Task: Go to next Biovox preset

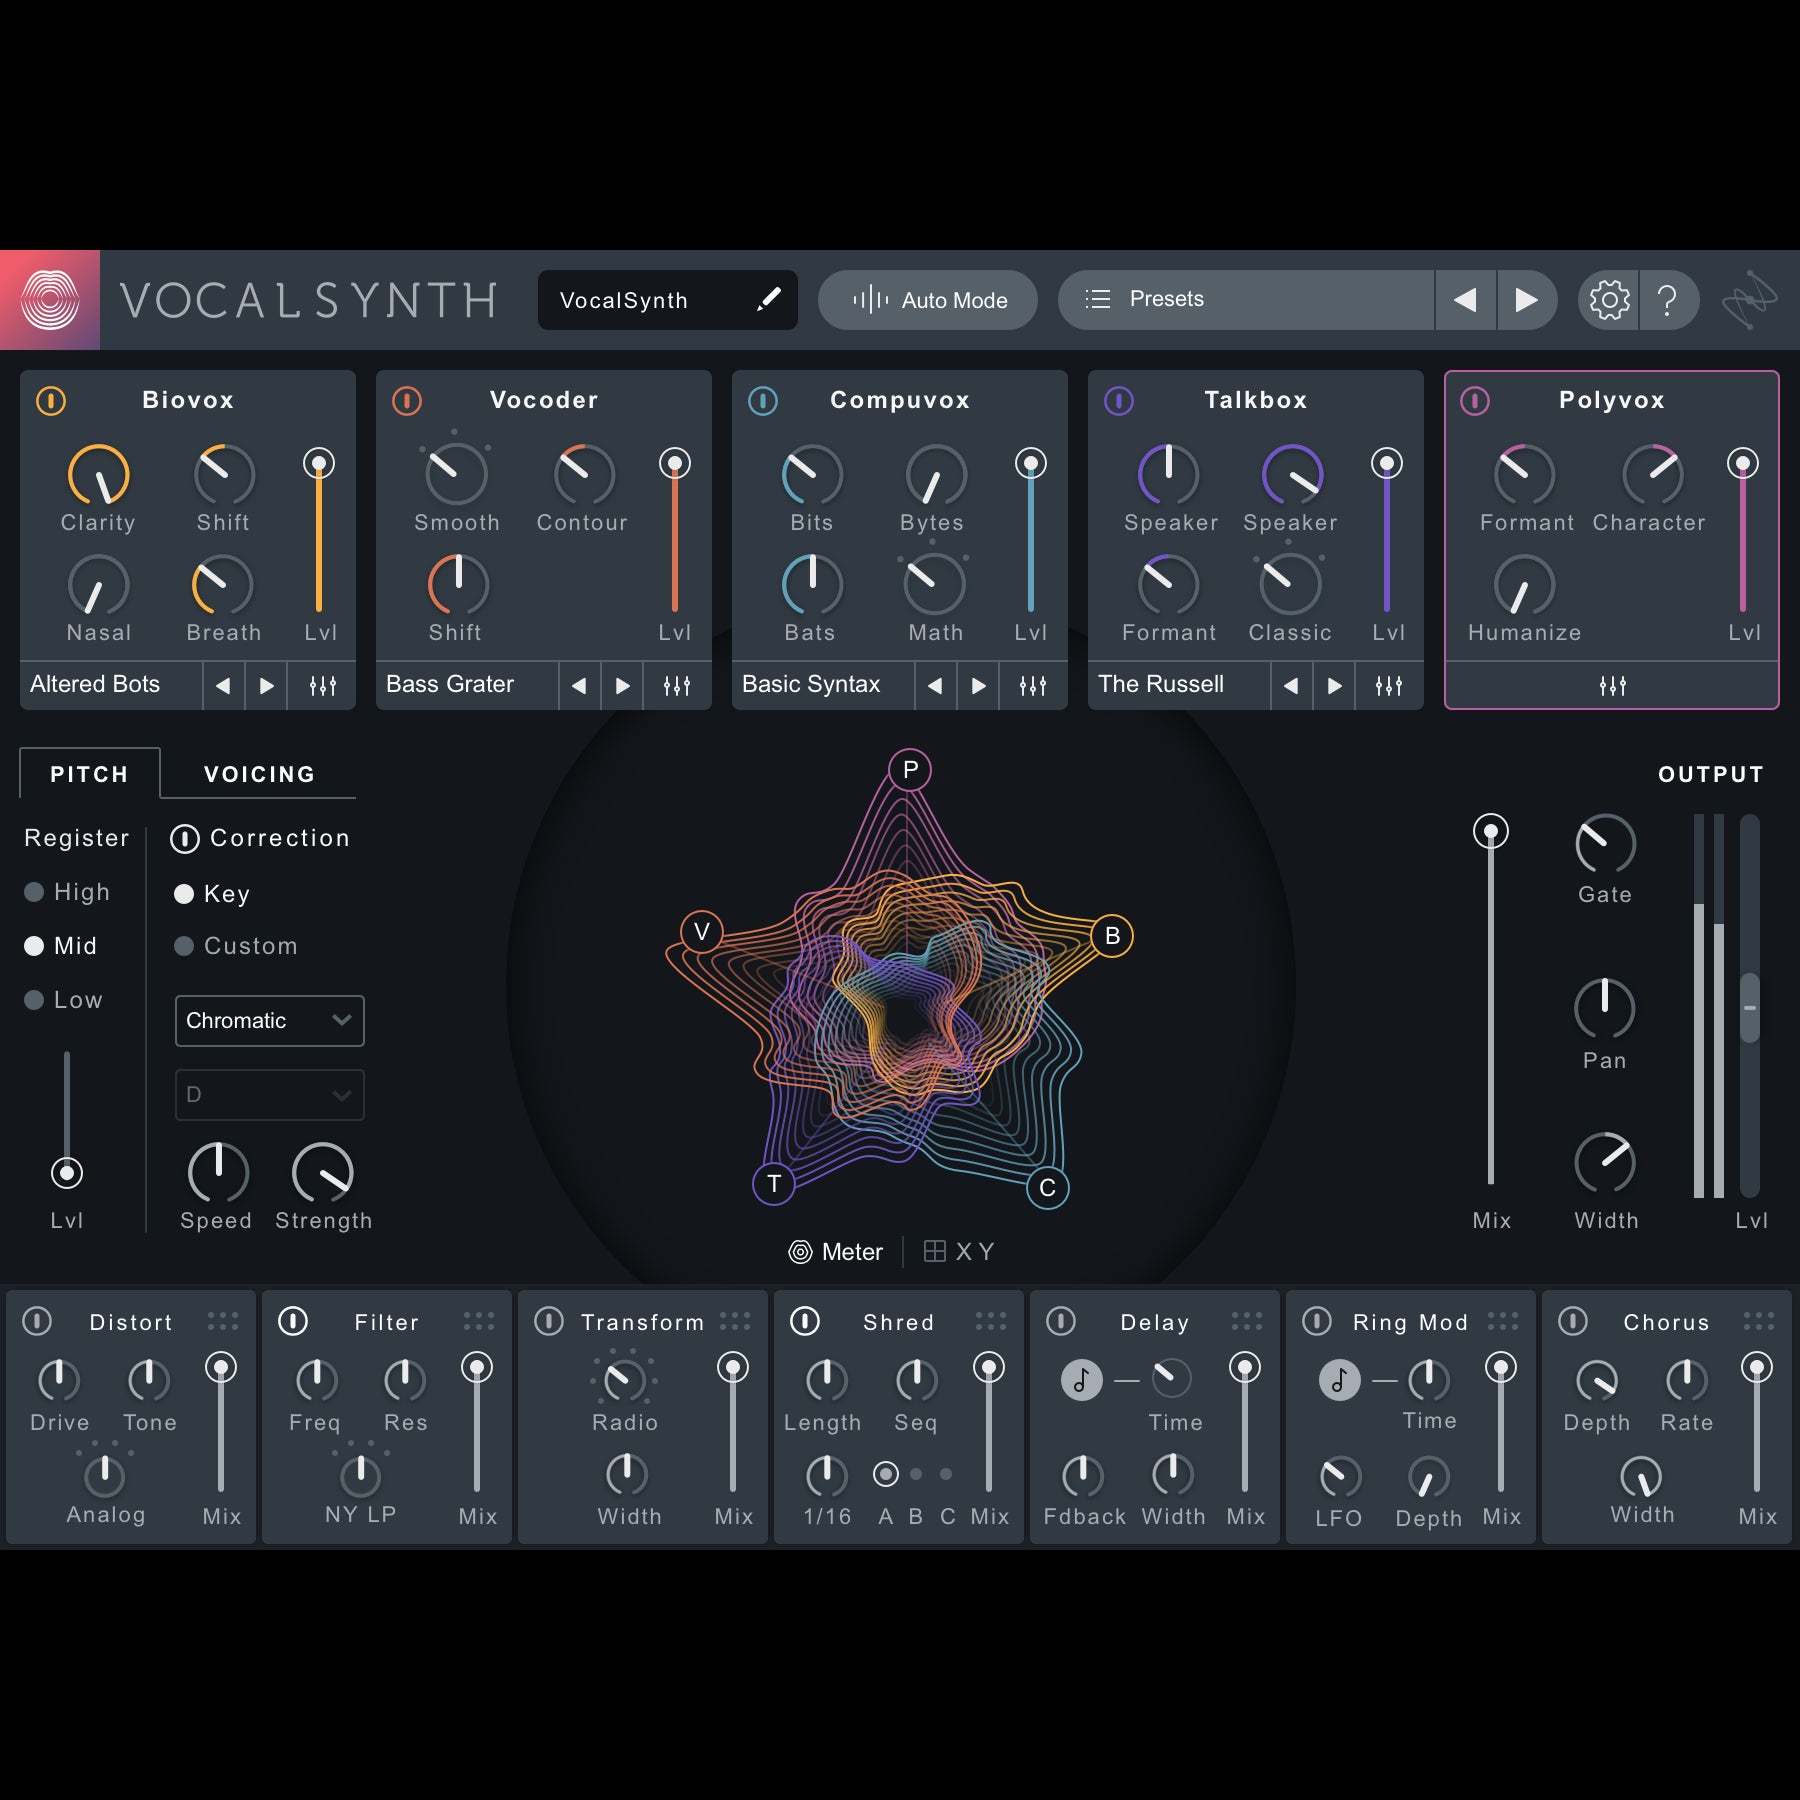Action: coord(266,686)
